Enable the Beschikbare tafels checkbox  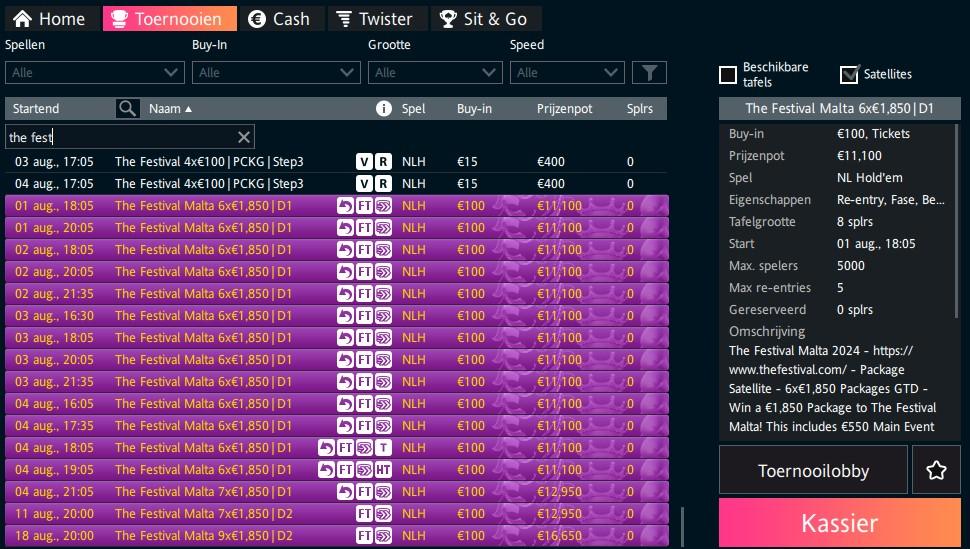pyautogui.click(x=728, y=74)
